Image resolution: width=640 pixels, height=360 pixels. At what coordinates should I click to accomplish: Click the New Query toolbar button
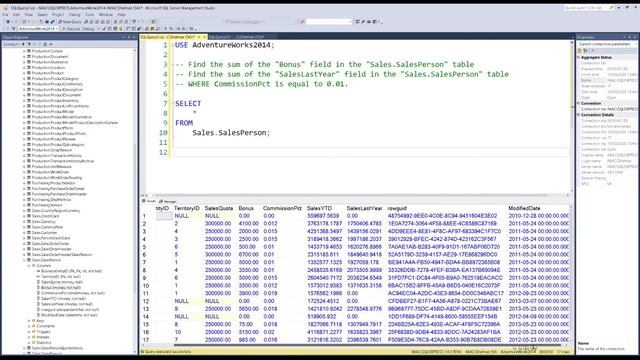coord(70,22)
